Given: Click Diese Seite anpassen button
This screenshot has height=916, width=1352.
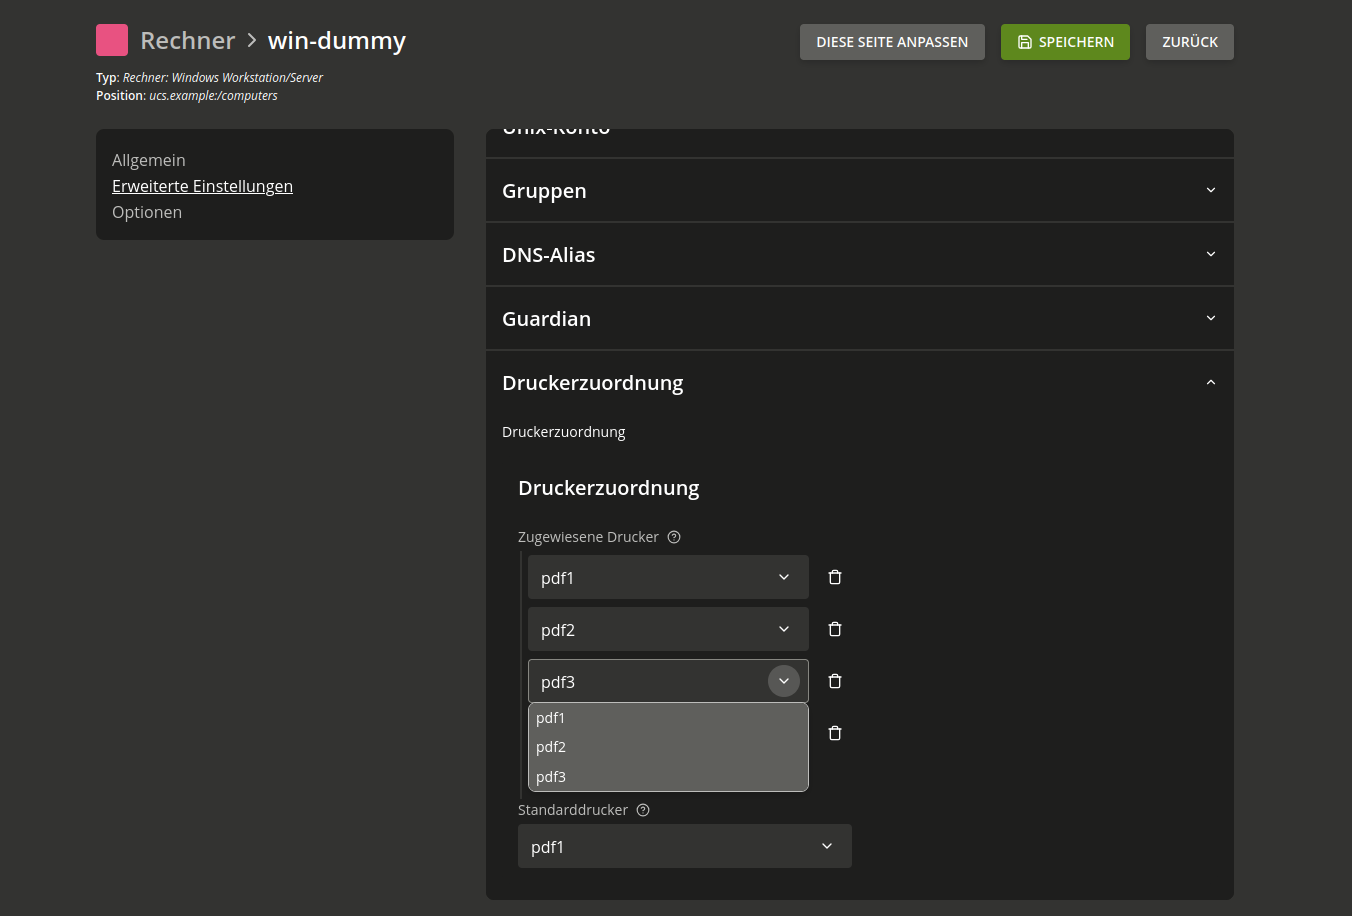Looking at the screenshot, I should click(x=892, y=42).
